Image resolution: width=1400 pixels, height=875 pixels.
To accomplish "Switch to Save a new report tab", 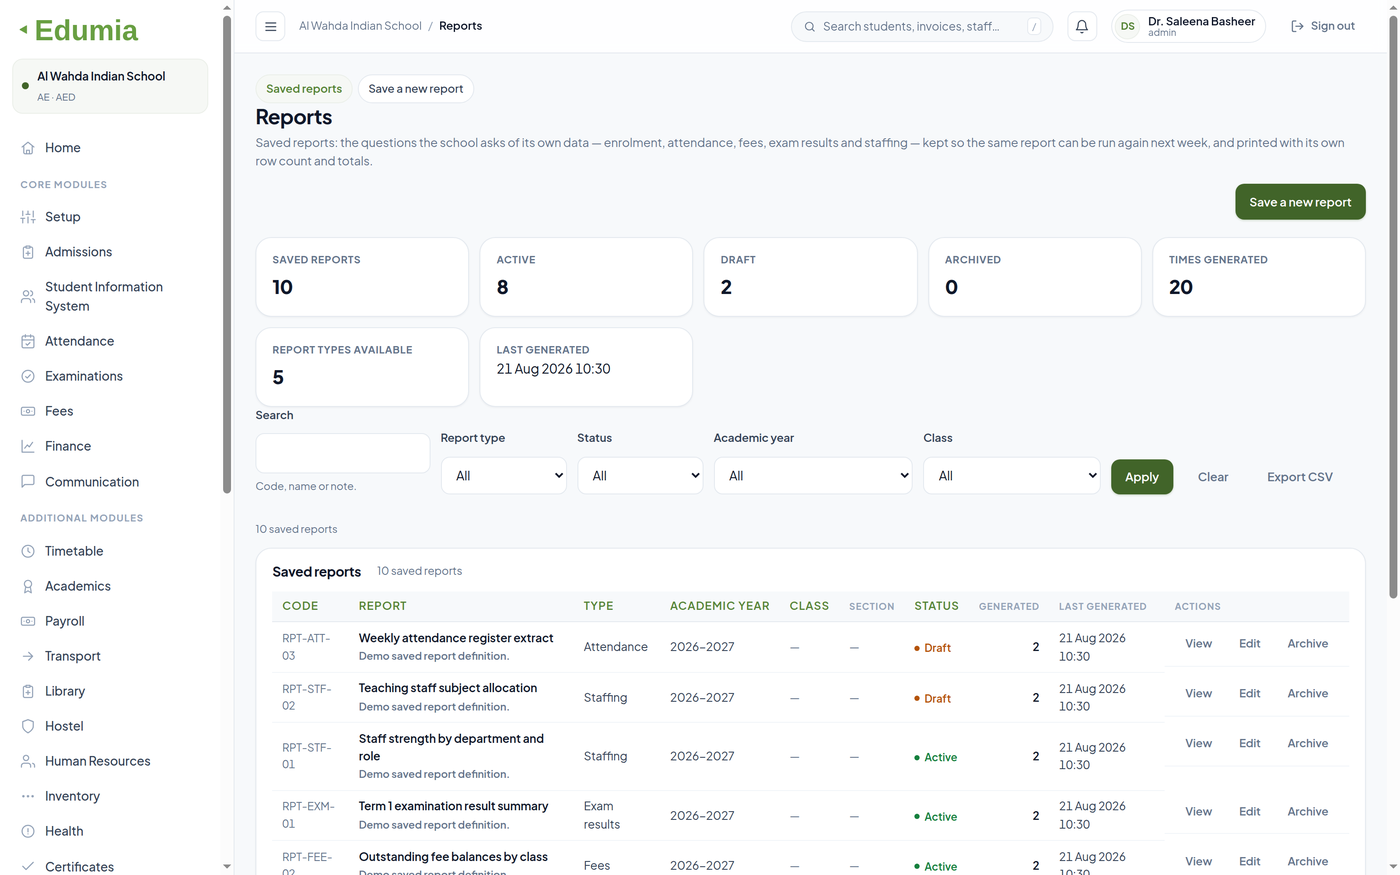I will click(416, 89).
